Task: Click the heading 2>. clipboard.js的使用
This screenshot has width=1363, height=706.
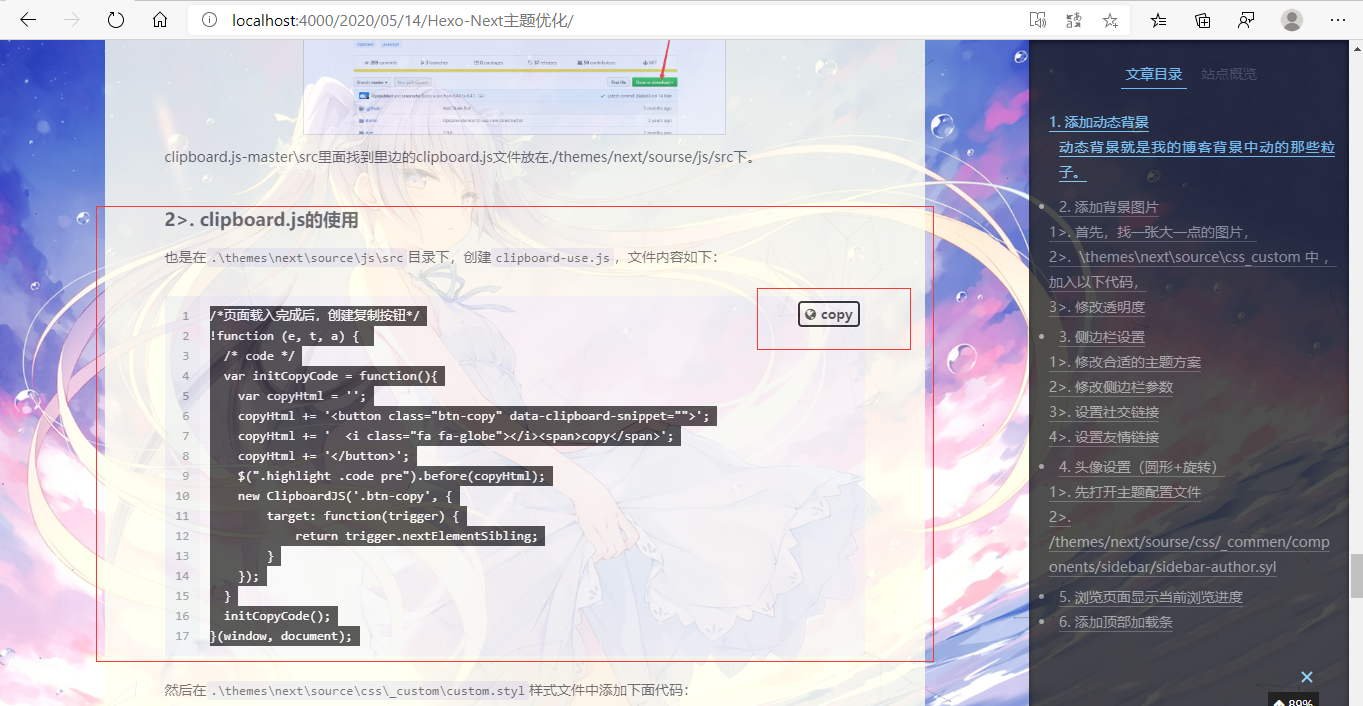Action: 261,220
